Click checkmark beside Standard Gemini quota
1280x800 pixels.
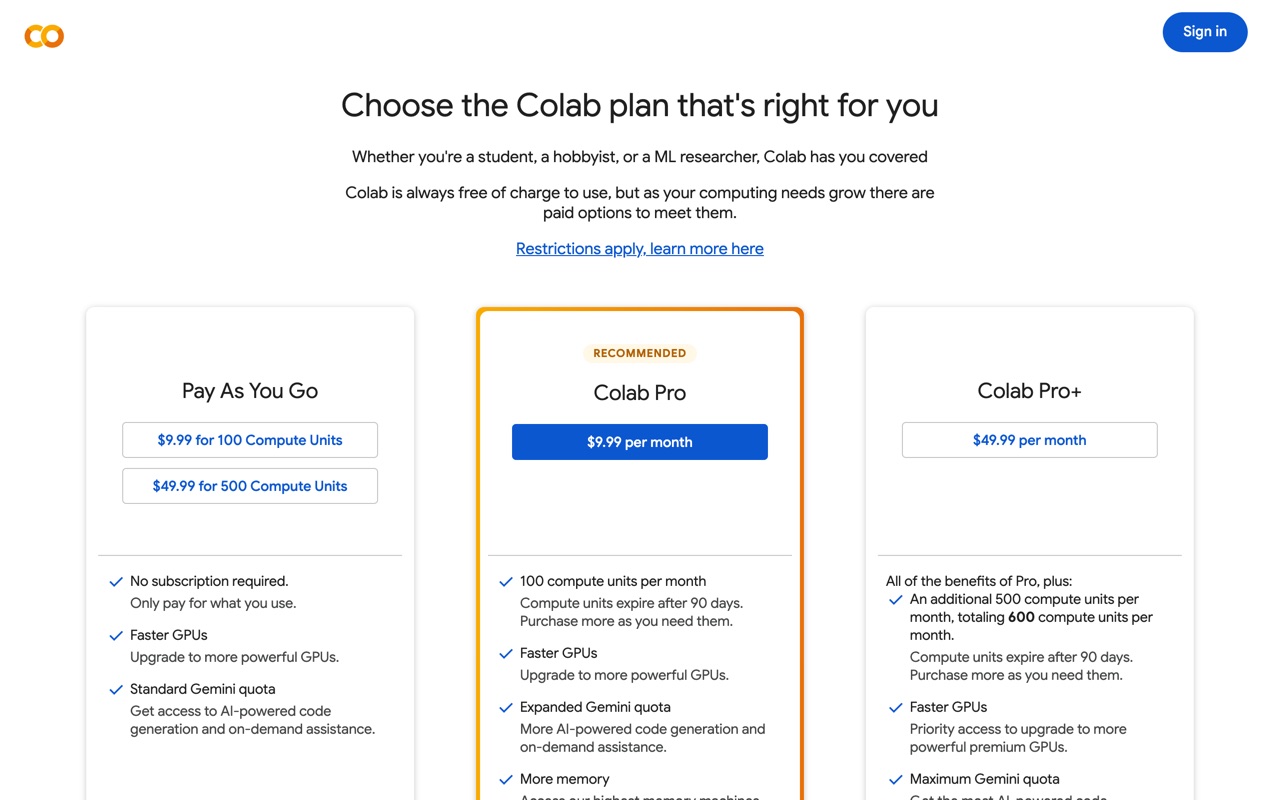click(x=116, y=689)
